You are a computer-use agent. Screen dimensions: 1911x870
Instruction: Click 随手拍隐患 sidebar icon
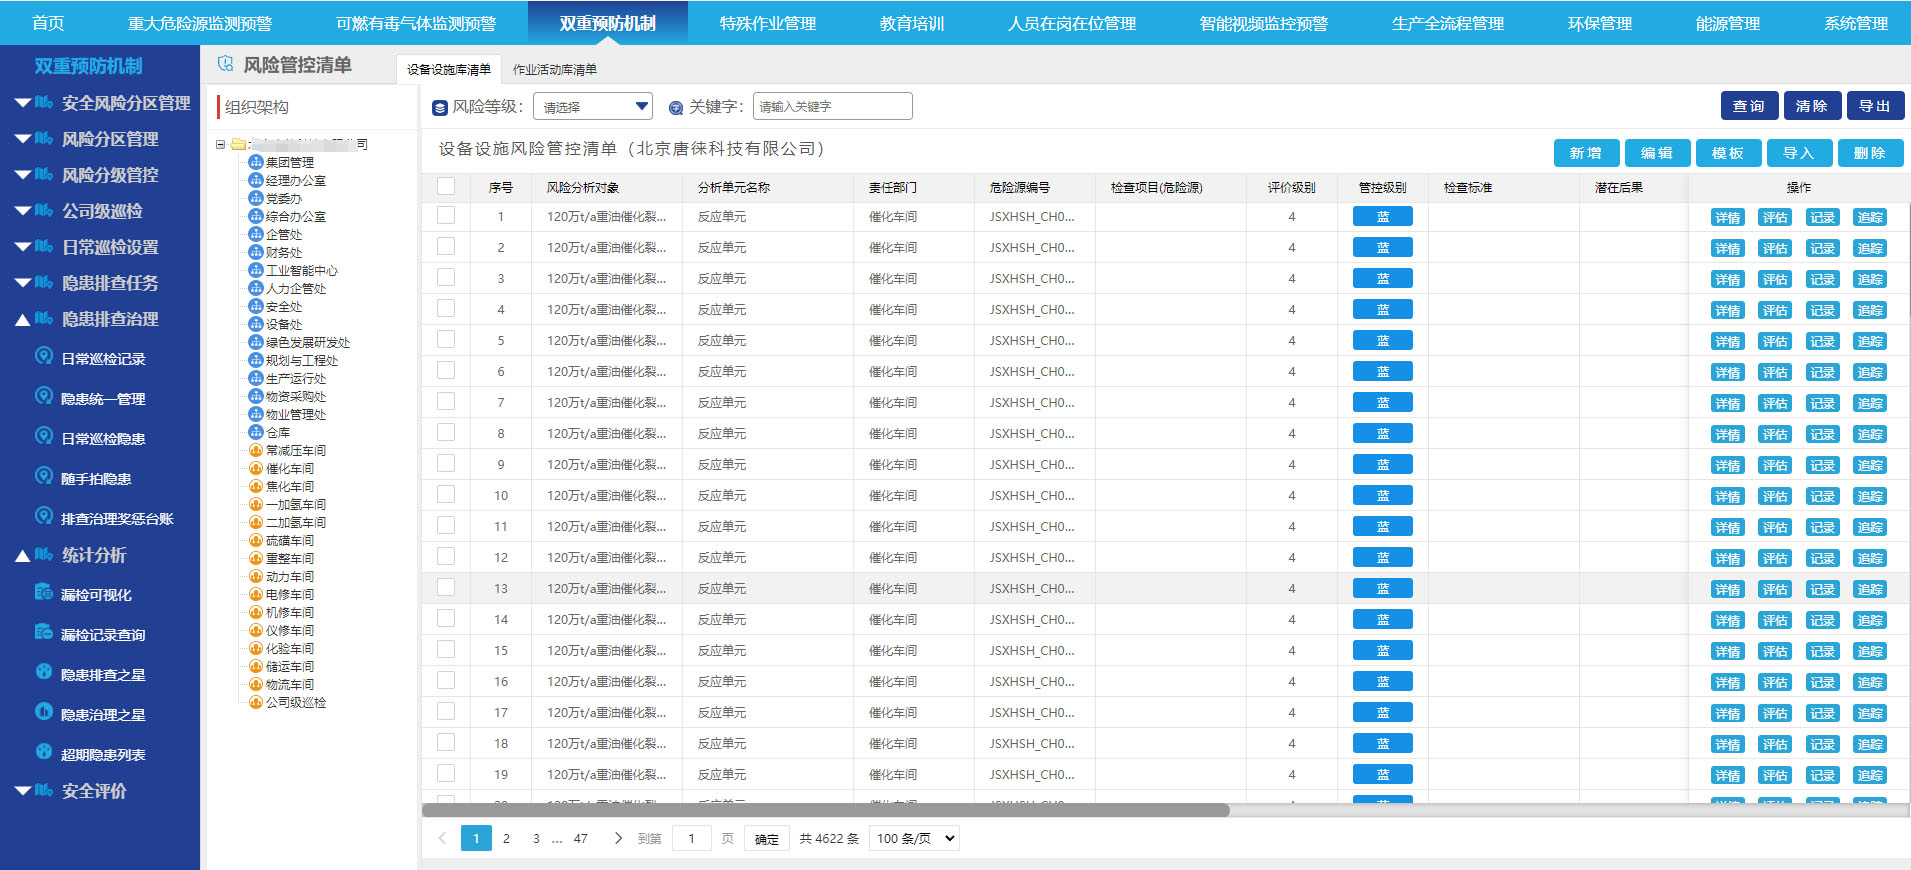[x=44, y=476]
